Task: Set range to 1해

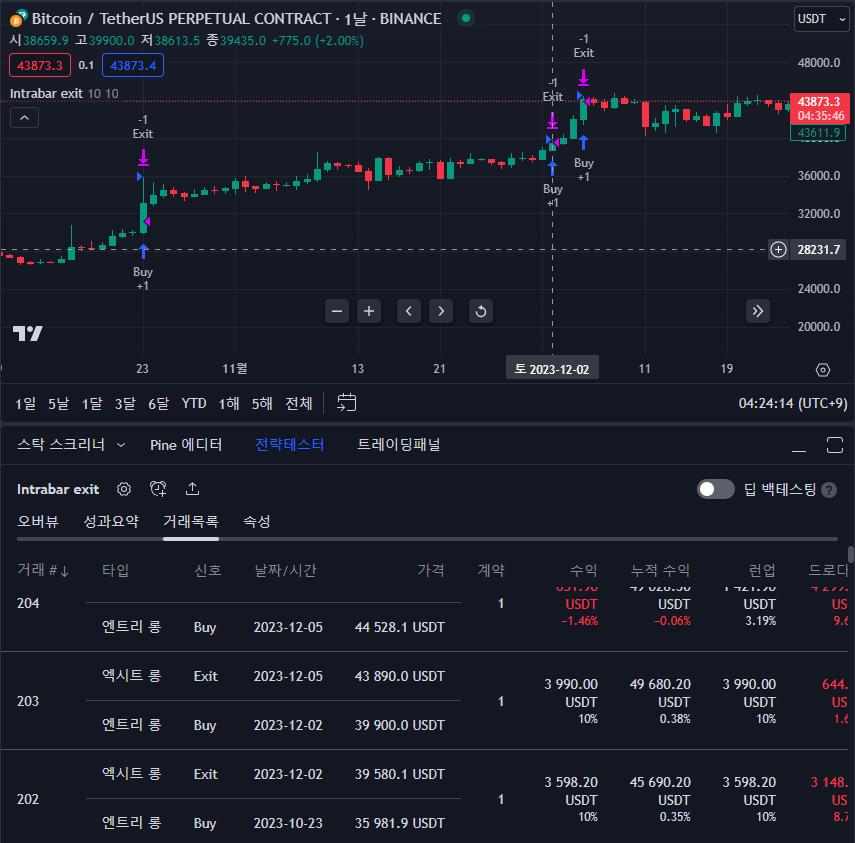Action: 229,404
